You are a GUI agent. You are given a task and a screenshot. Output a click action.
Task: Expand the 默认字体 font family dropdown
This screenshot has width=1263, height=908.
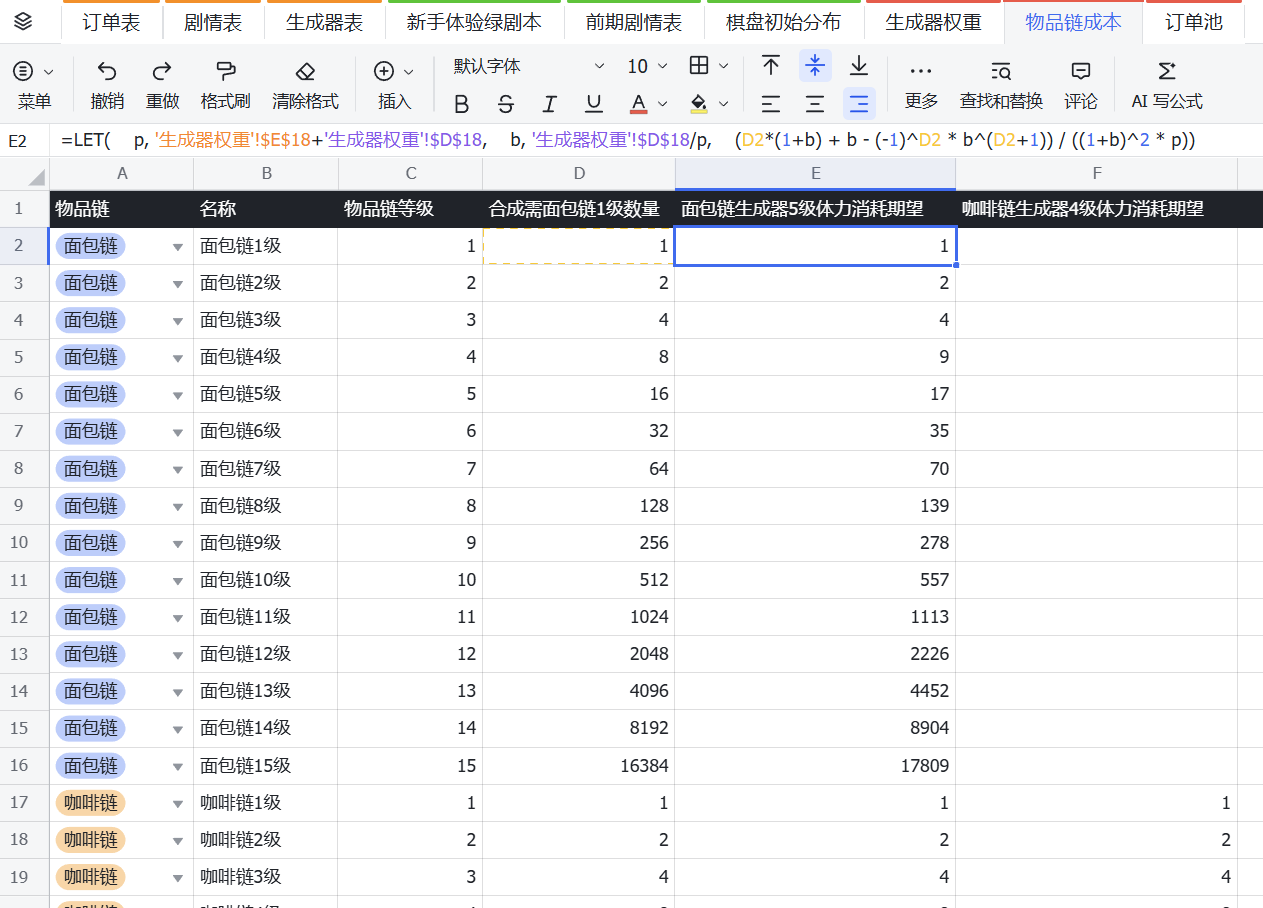coord(529,67)
